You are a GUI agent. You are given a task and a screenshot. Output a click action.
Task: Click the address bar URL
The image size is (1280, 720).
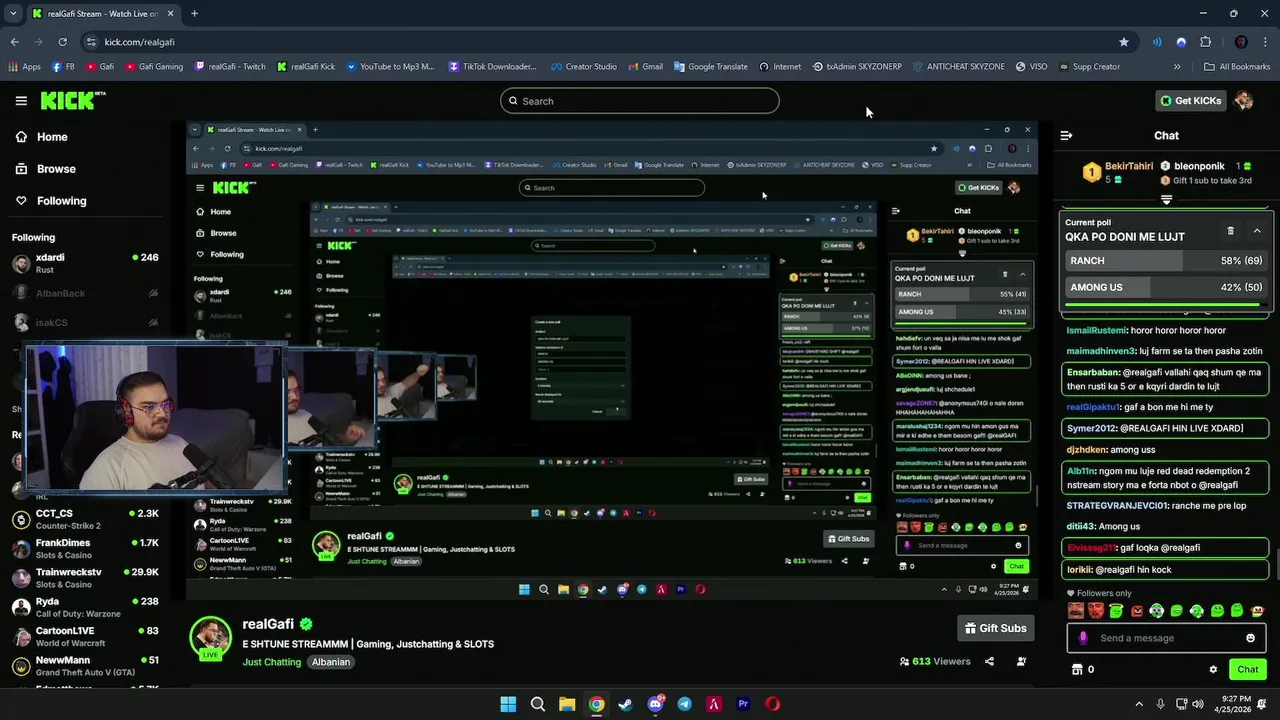coord(139,42)
